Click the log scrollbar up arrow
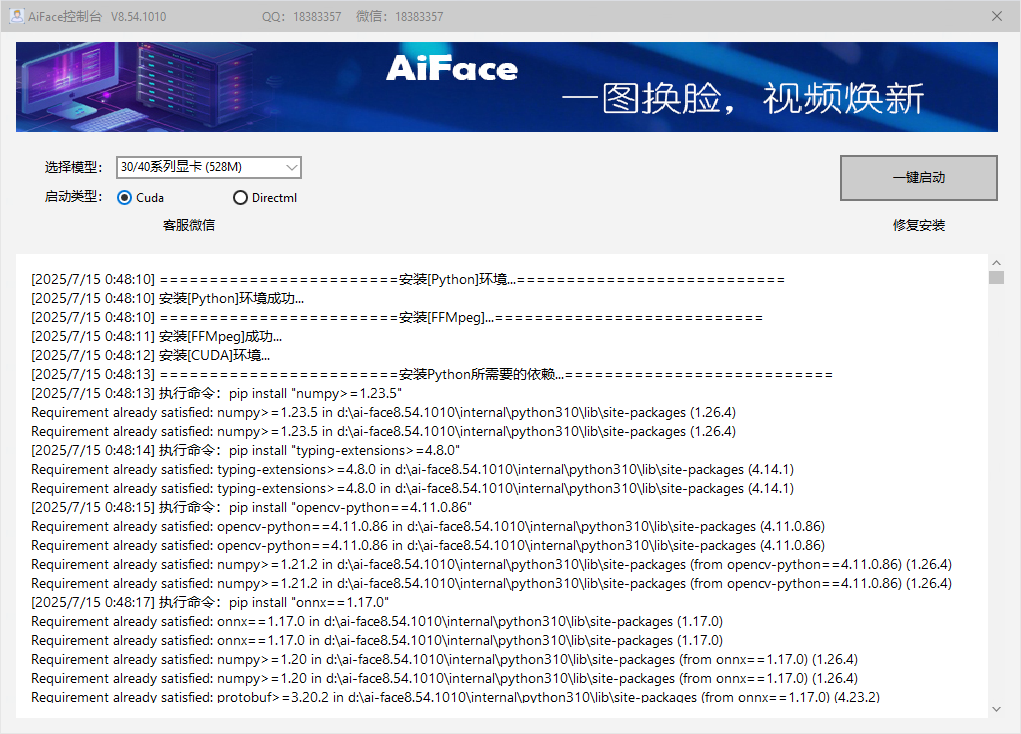Image resolution: width=1021 pixels, height=734 pixels. pyautogui.click(x=996, y=262)
